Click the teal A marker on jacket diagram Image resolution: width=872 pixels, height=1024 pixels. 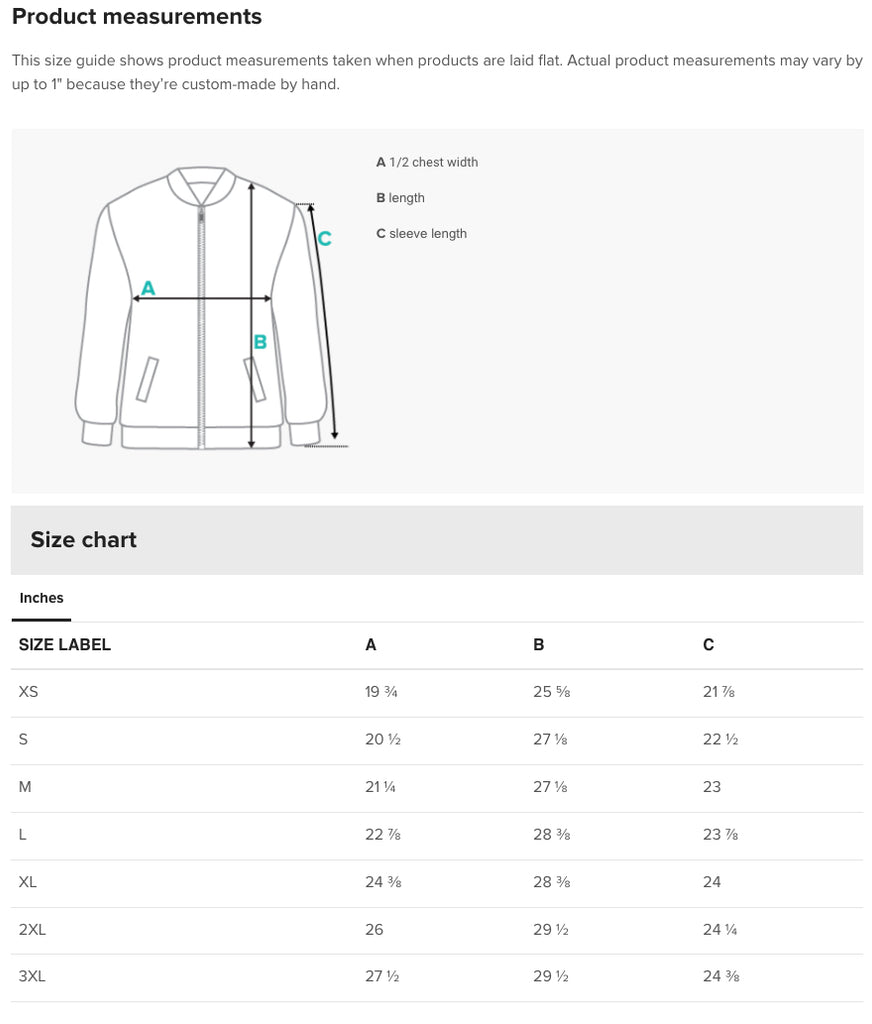tap(148, 288)
